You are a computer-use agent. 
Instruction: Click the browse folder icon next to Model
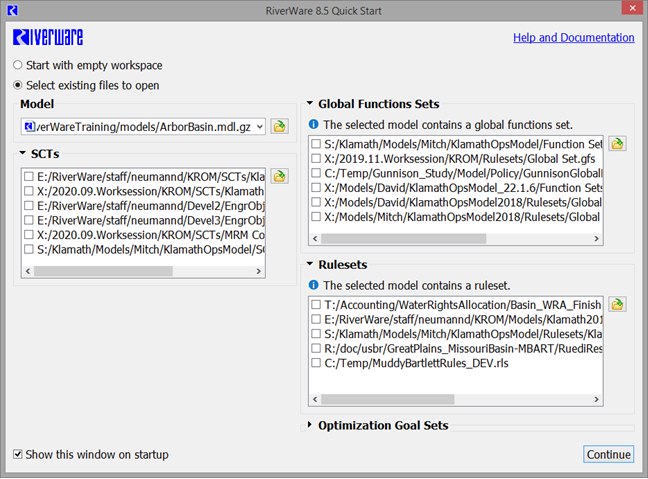(x=279, y=126)
